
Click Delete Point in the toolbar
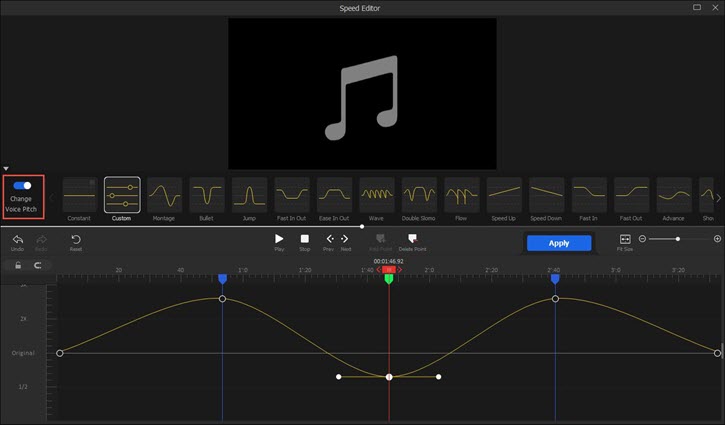[x=413, y=240]
